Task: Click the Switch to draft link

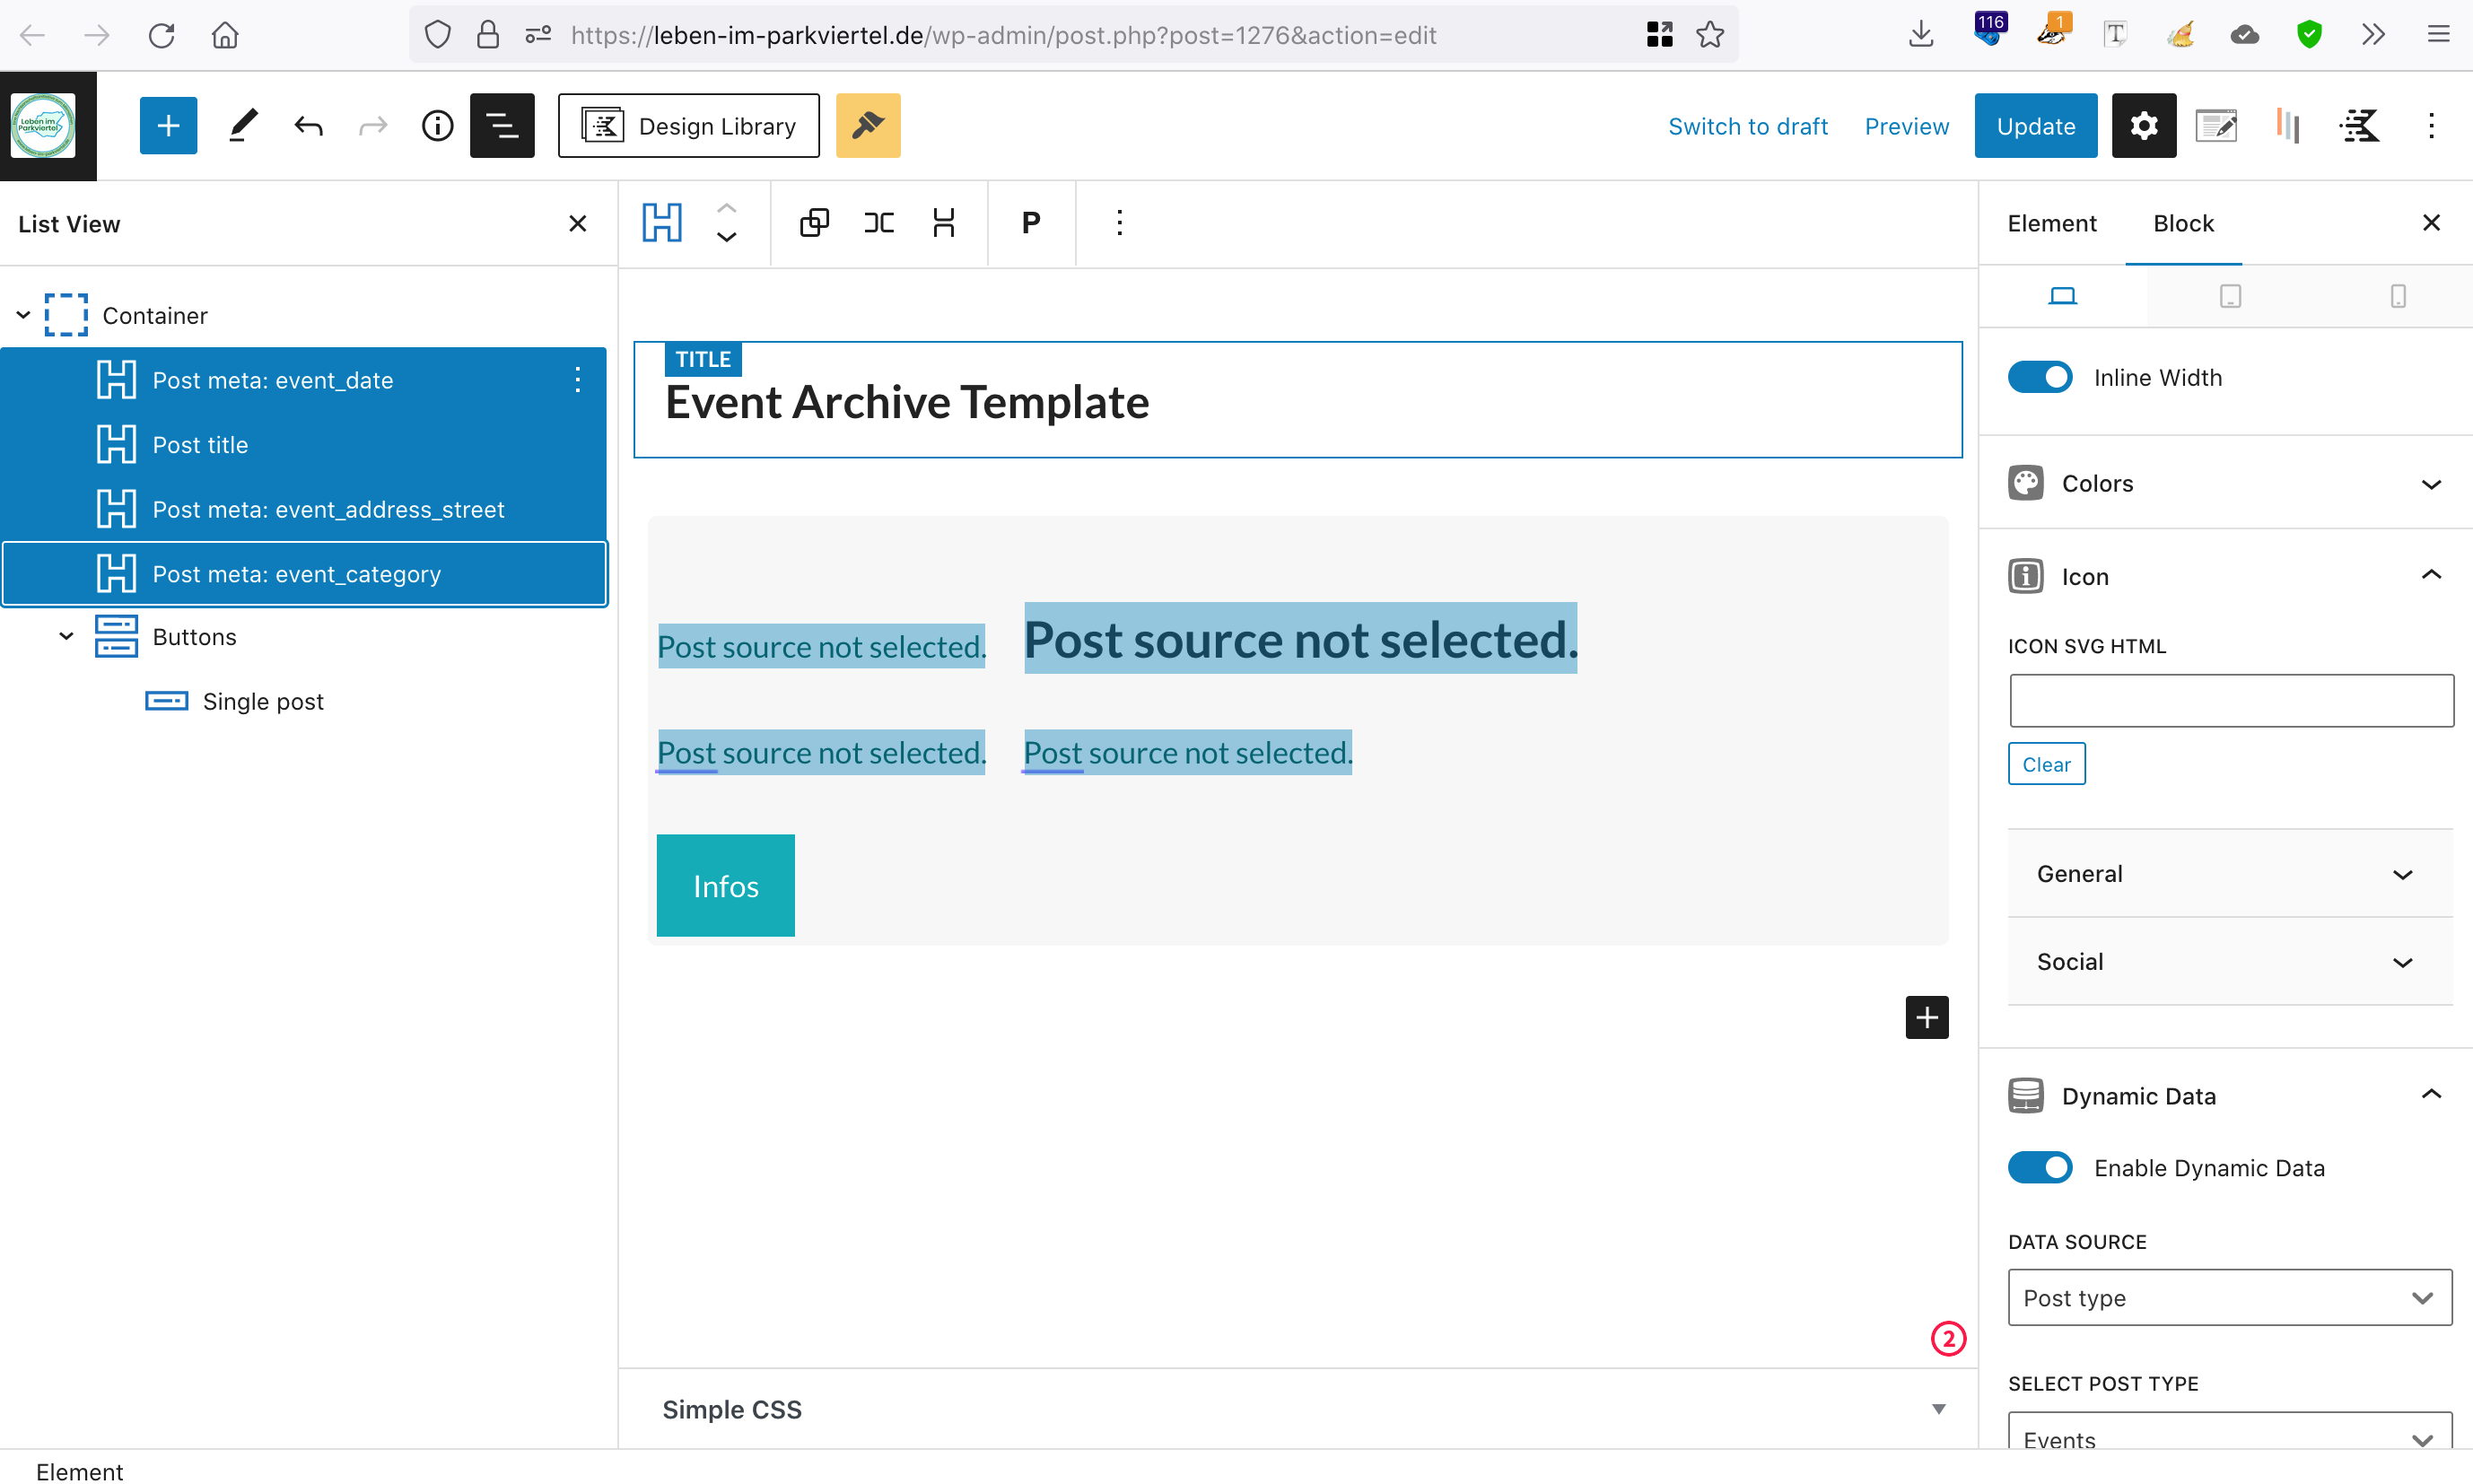Action: tap(1747, 126)
